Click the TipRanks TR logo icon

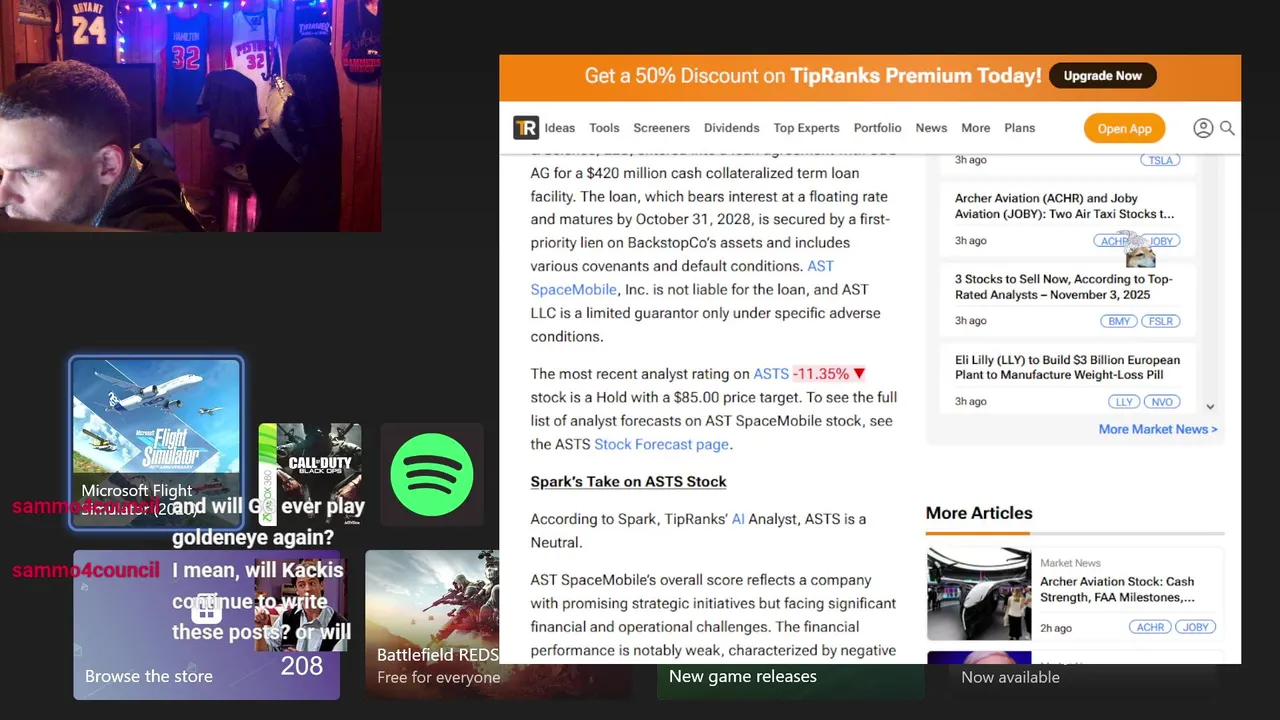[x=525, y=128]
